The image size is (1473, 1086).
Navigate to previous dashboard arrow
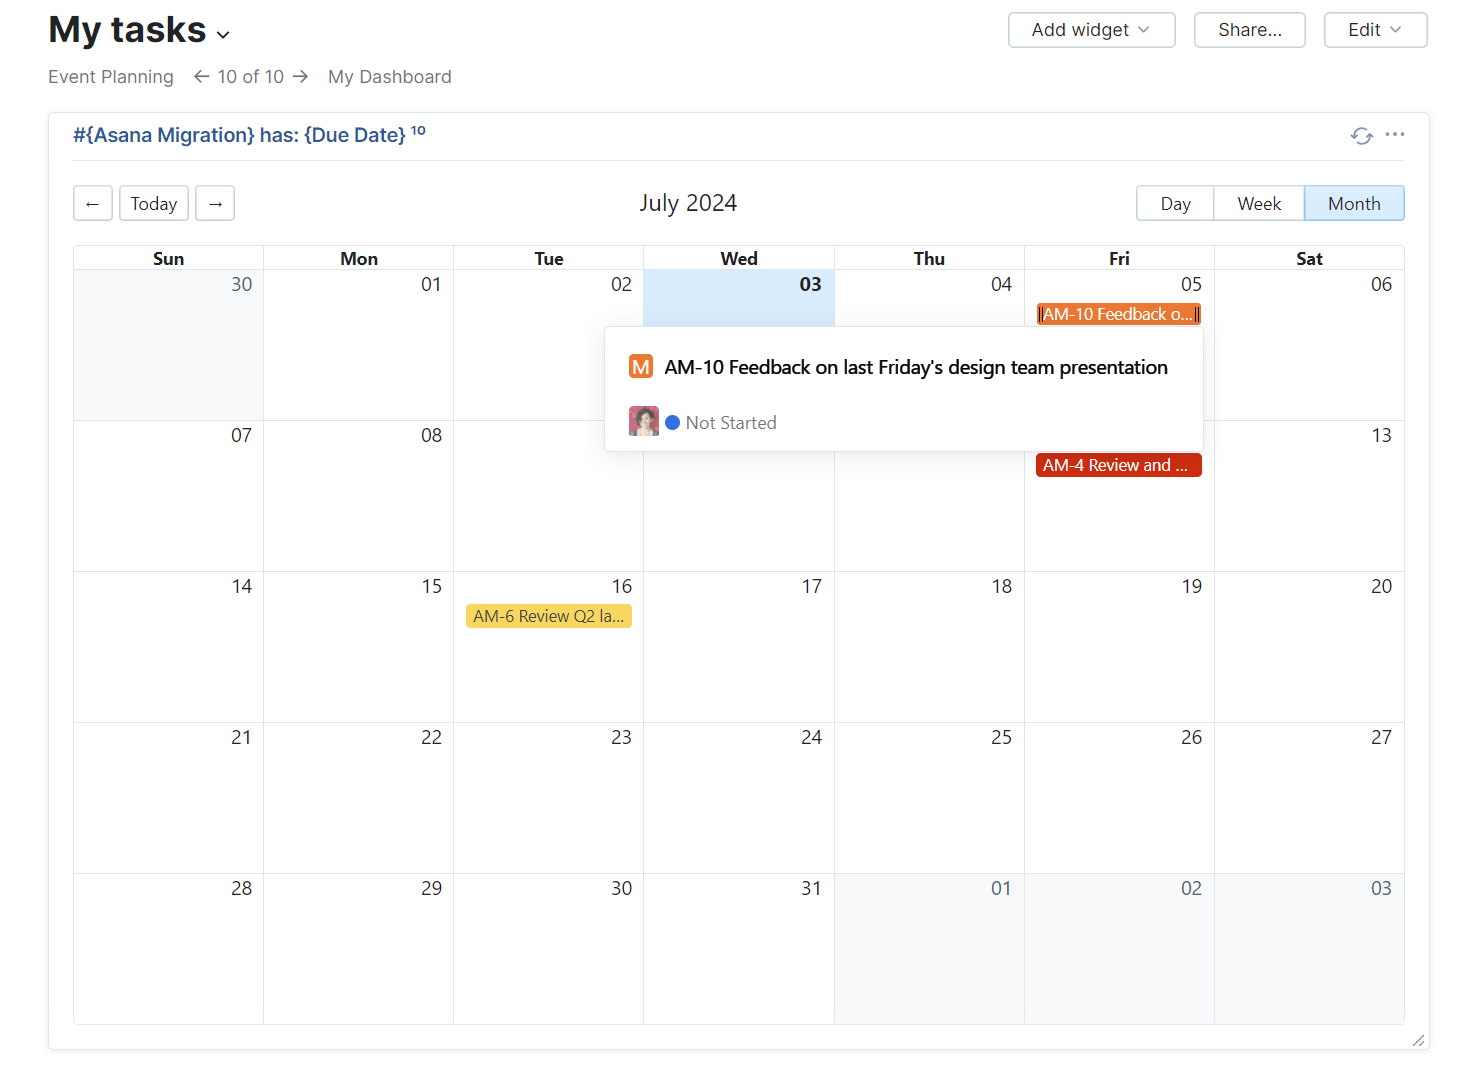coord(201,77)
